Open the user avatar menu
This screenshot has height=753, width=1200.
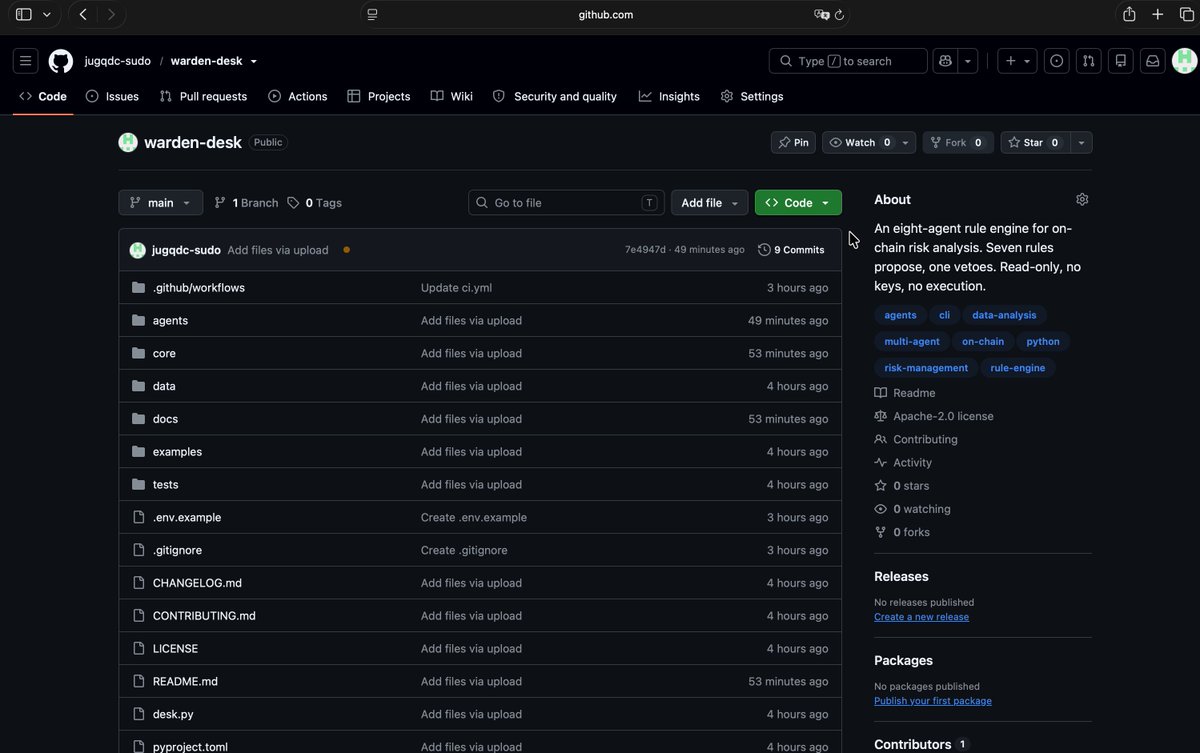1185,61
